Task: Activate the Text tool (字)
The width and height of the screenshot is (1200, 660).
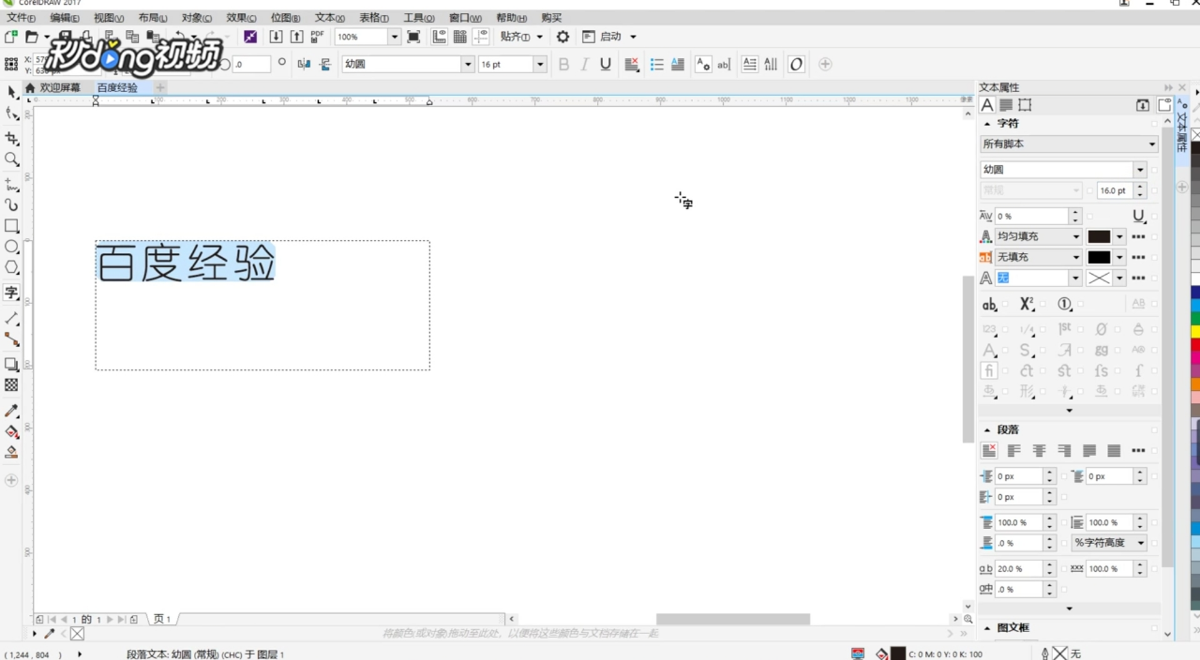Action: [x=12, y=293]
